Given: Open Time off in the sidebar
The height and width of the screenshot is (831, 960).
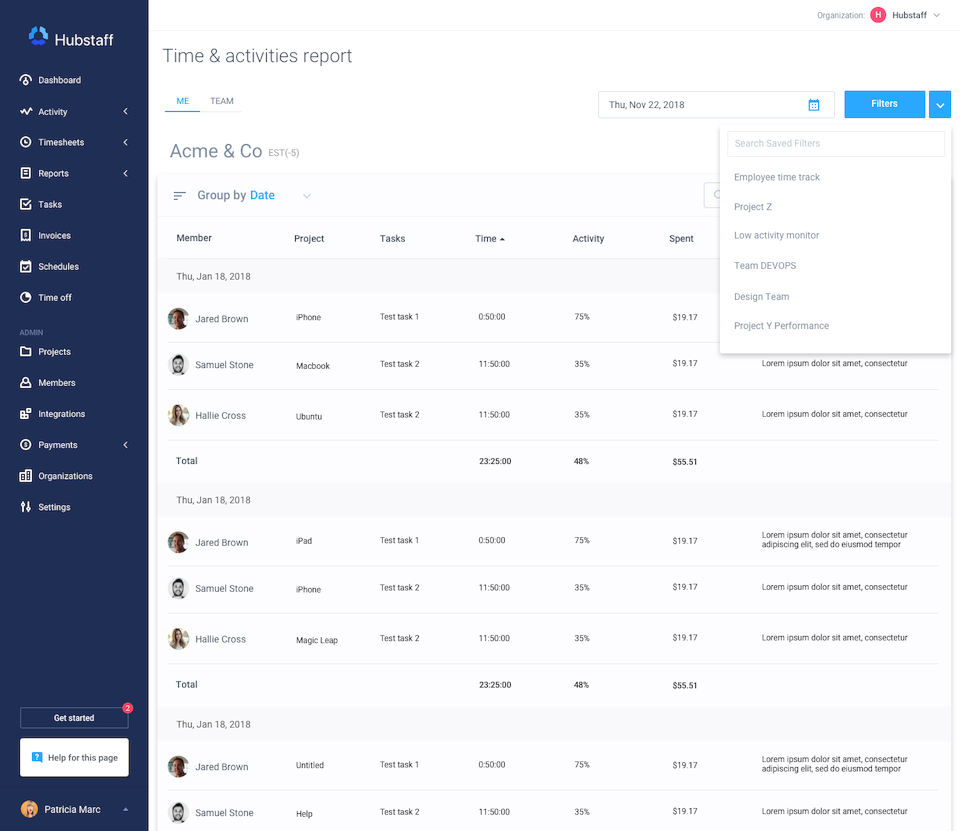Looking at the screenshot, I should coord(54,298).
